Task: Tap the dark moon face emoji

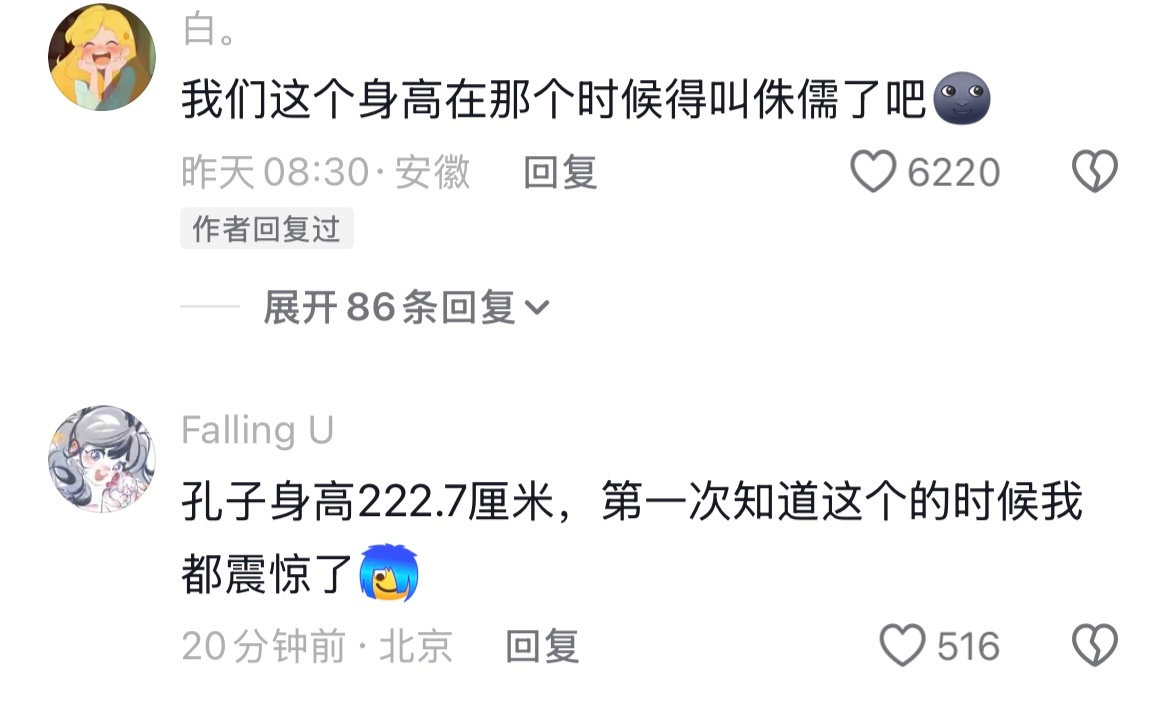Action: point(962,98)
